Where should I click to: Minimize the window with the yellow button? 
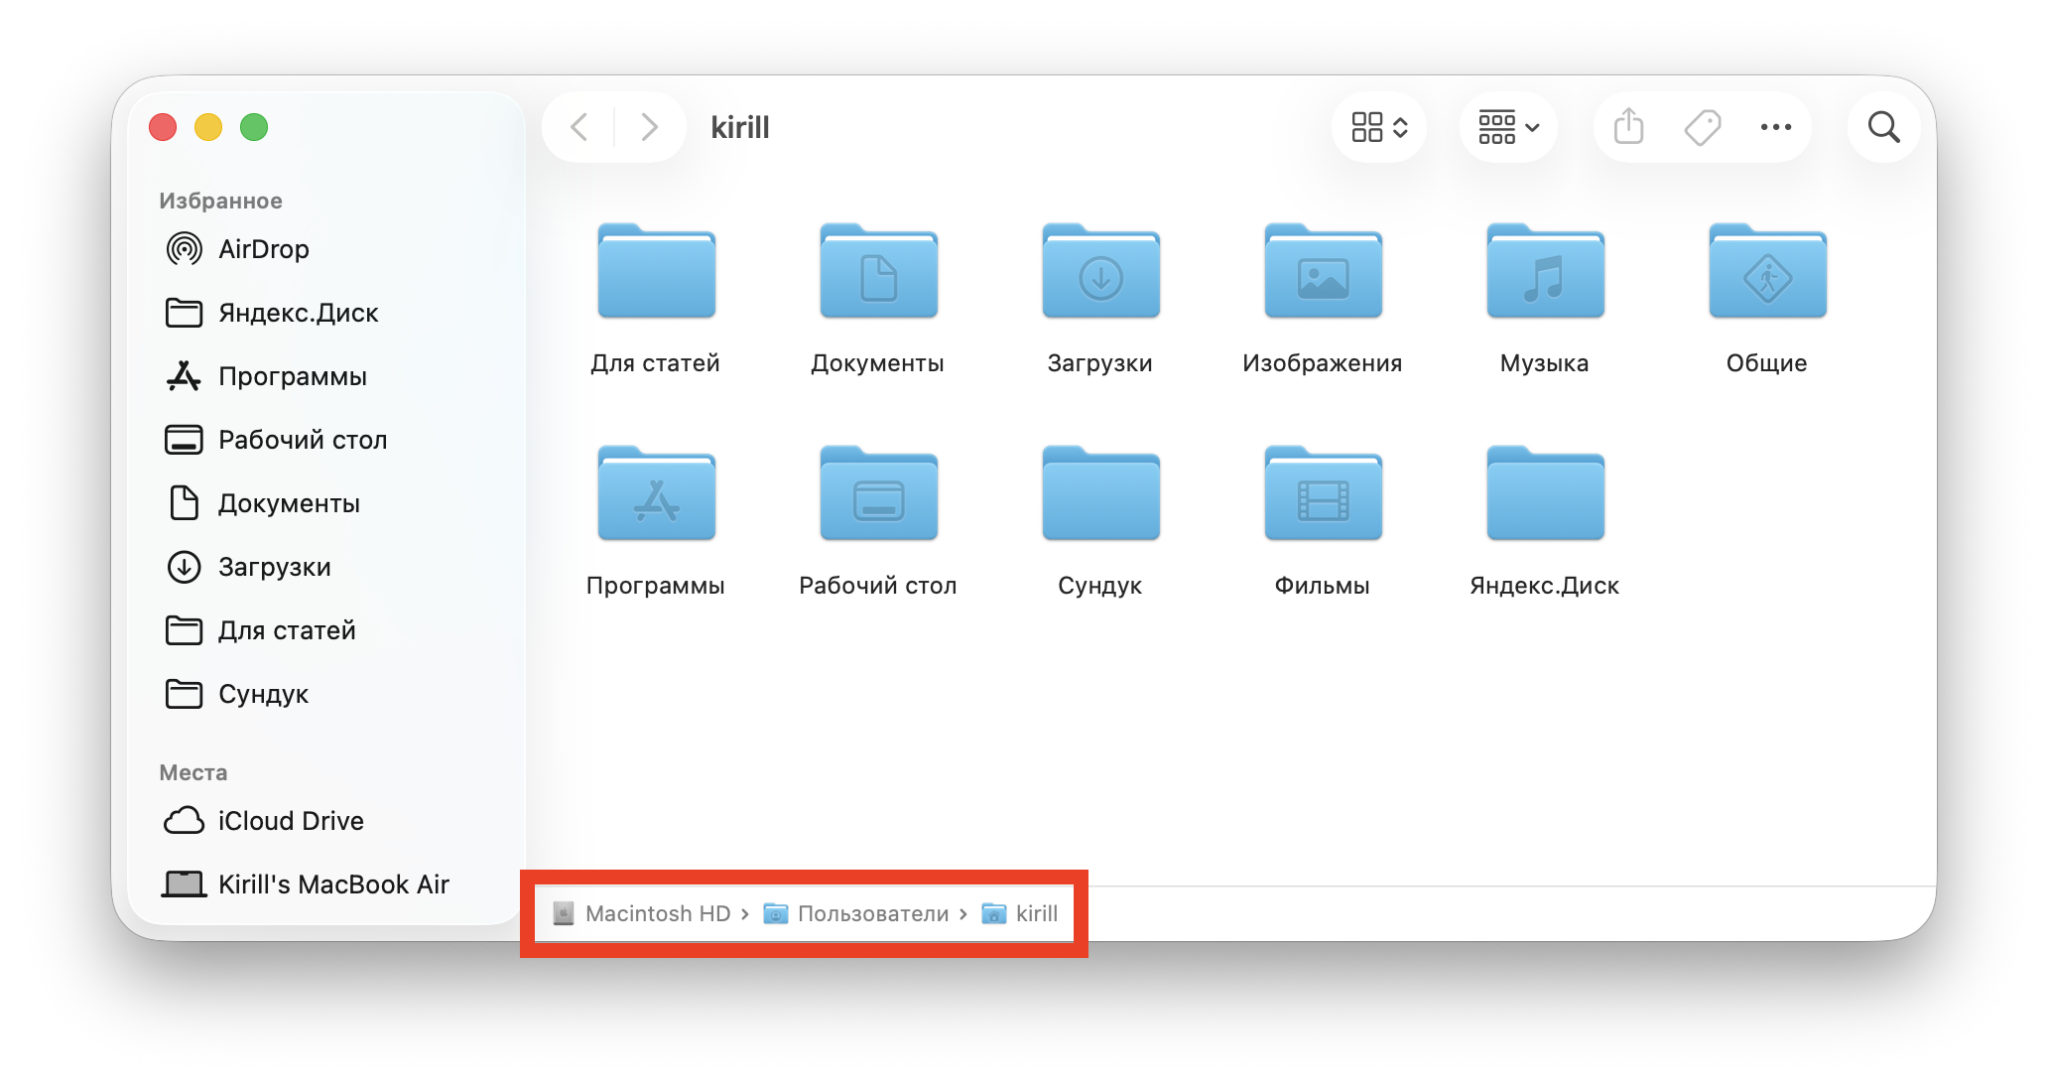pos(208,127)
